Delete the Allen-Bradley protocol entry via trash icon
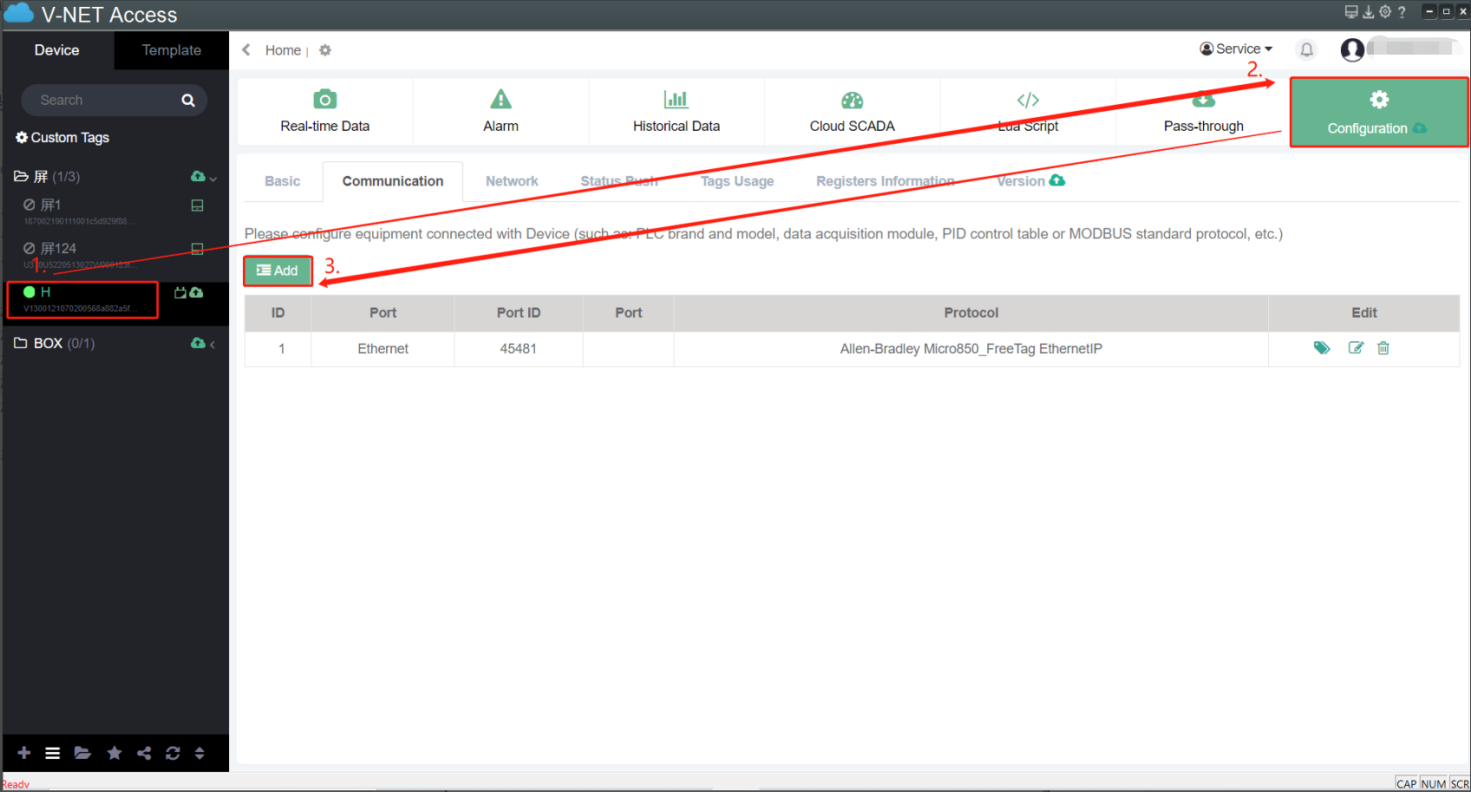This screenshot has width=1471, height=792. [x=1383, y=348]
